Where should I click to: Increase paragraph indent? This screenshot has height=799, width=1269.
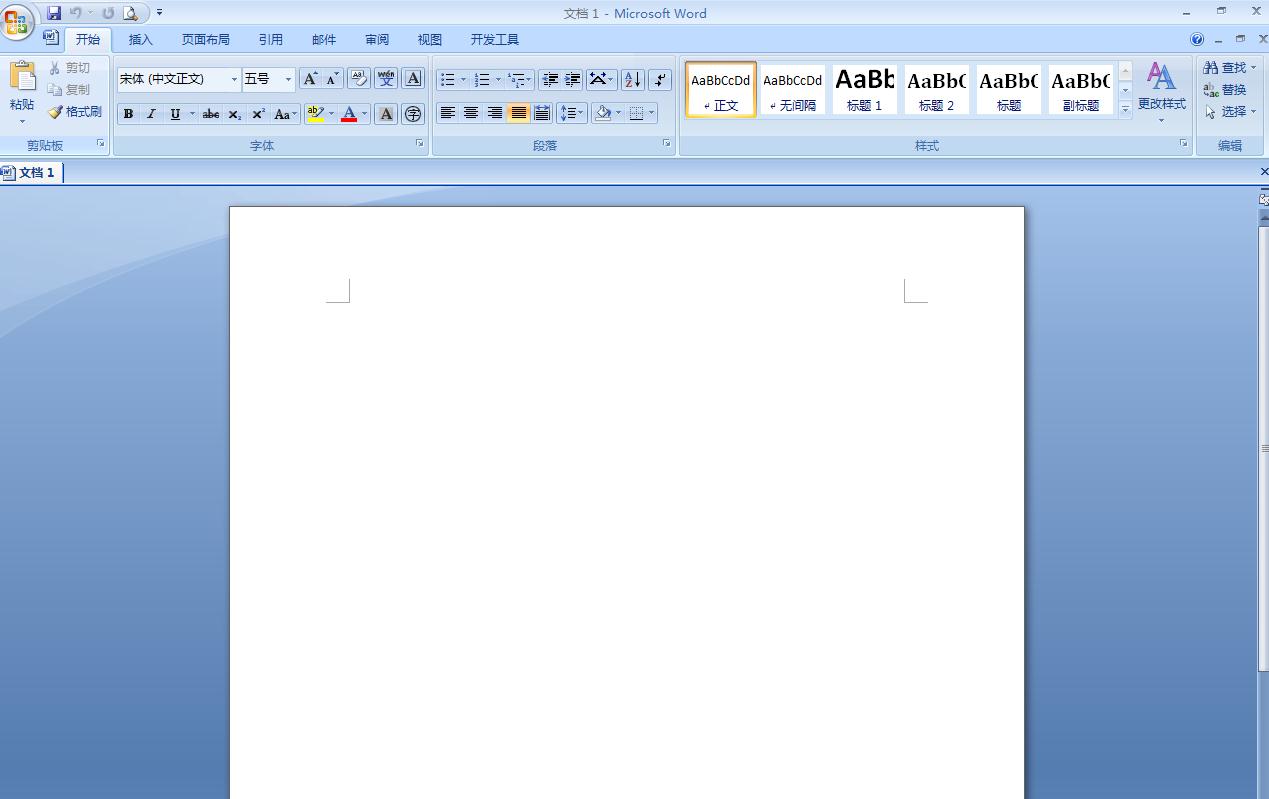pos(572,79)
